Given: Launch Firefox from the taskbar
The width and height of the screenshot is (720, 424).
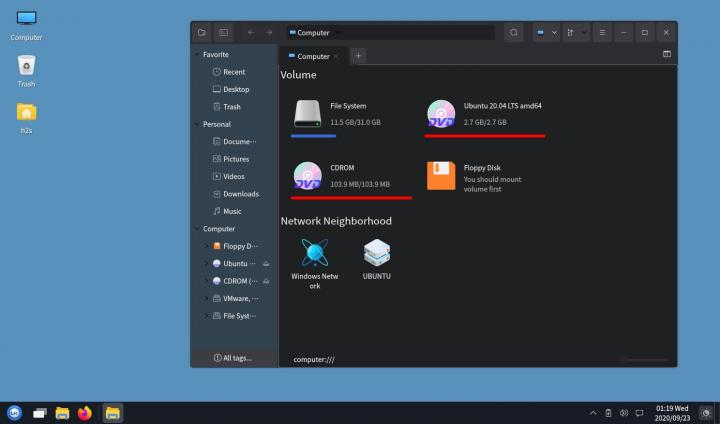Looking at the screenshot, I should pyautogui.click(x=84, y=412).
